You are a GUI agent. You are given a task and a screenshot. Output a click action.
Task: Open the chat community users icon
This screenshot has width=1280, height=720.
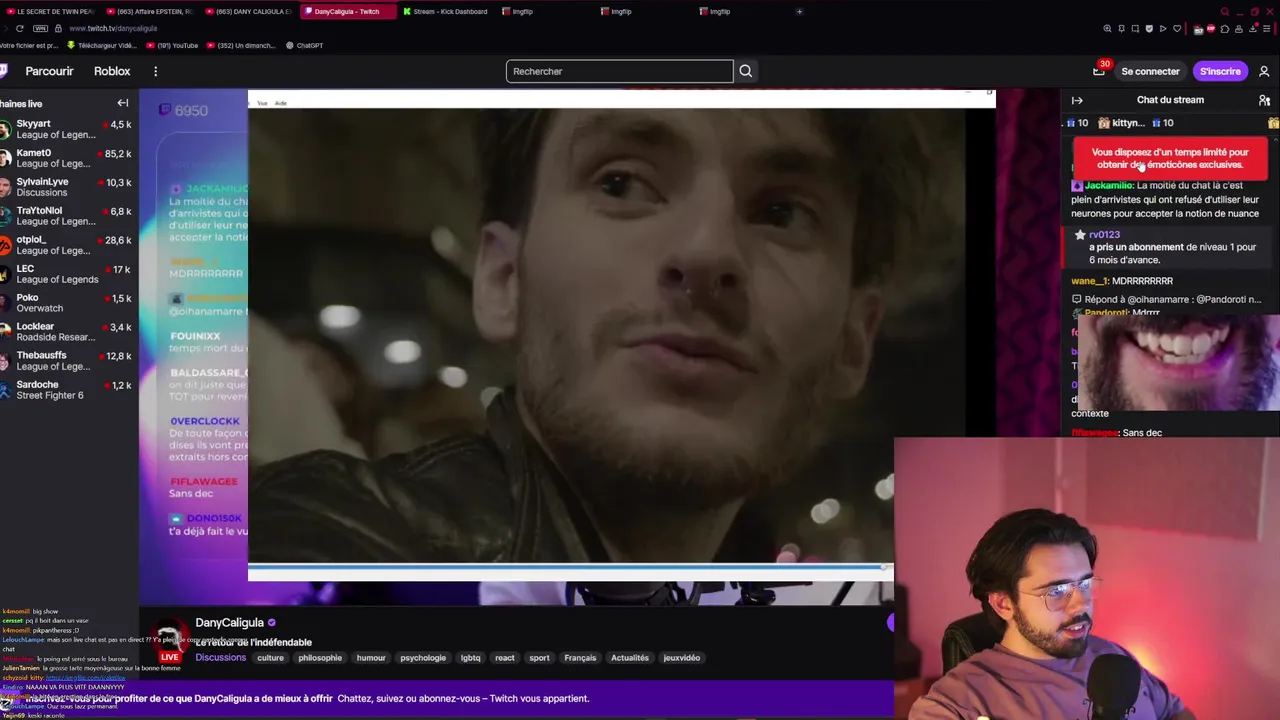click(x=1264, y=100)
